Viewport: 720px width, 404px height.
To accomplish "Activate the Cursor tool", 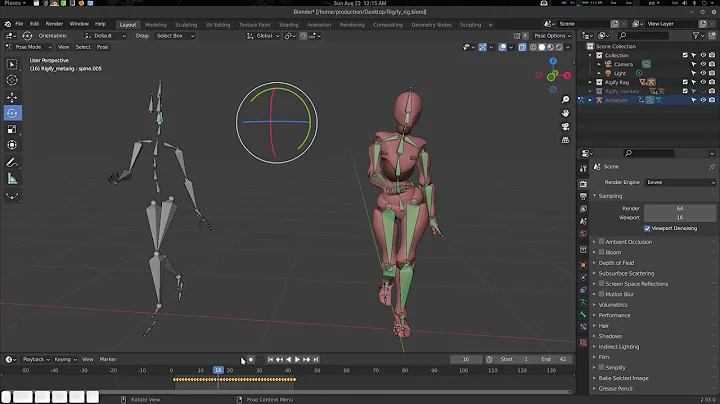I will click(x=12, y=80).
